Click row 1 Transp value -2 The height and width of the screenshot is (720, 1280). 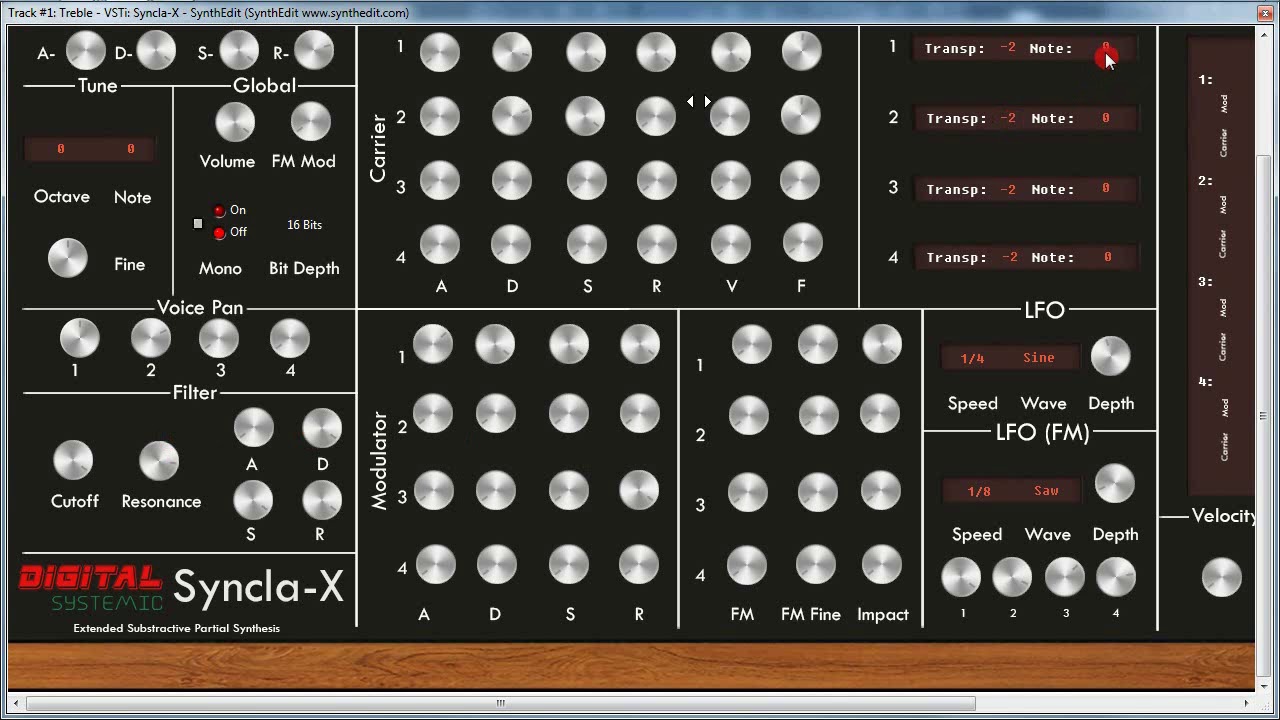[1008, 48]
